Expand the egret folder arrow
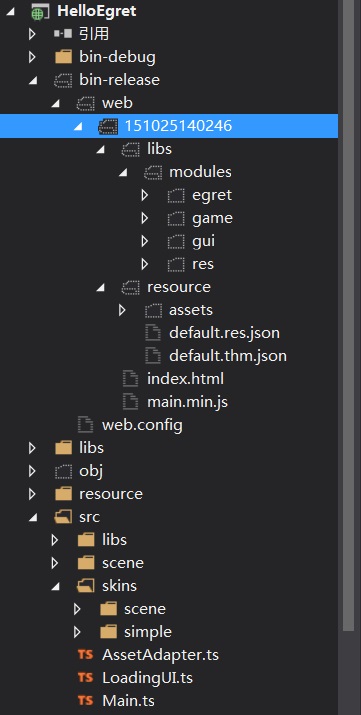 (145, 195)
